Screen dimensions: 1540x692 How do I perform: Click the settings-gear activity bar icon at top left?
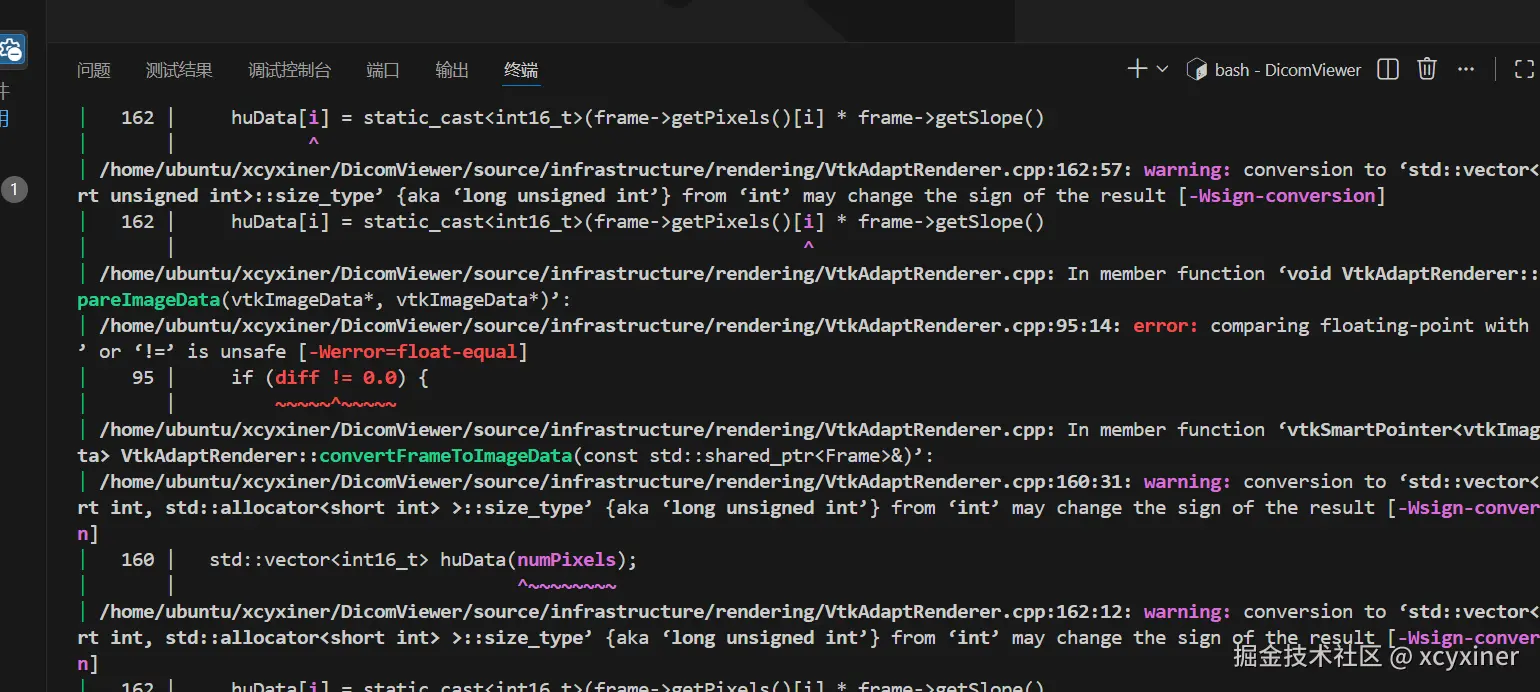(13, 49)
